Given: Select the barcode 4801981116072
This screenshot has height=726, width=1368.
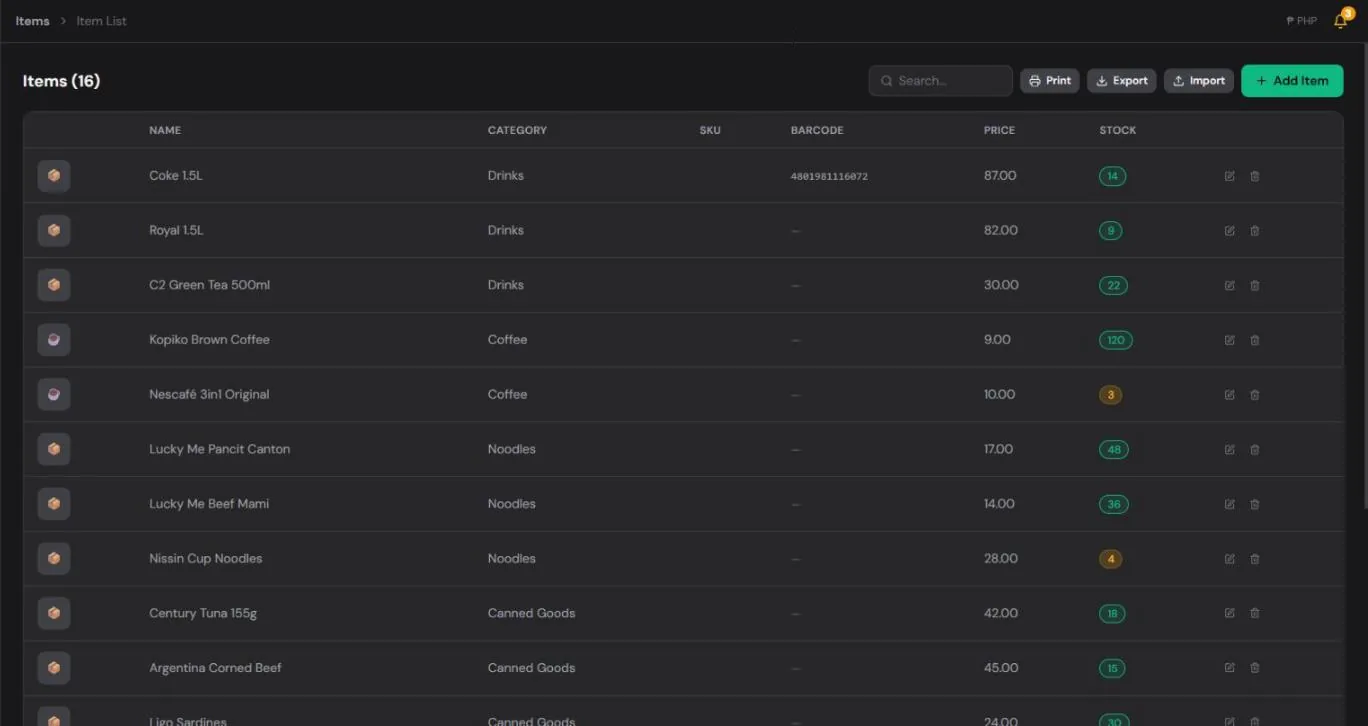Looking at the screenshot, I should pos(829,177).
